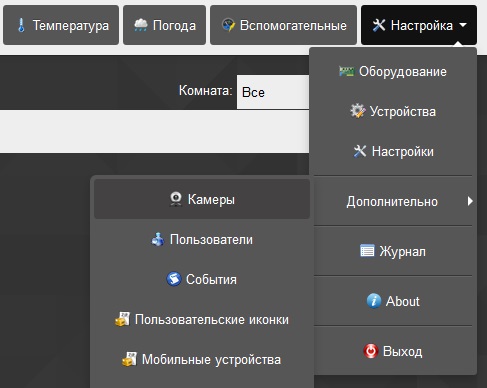The width and height of the screenshot is (487, 388).
Task: Click the thermometer icon on Температура tab
Action: pyautogui.click(x=21, y=25)
